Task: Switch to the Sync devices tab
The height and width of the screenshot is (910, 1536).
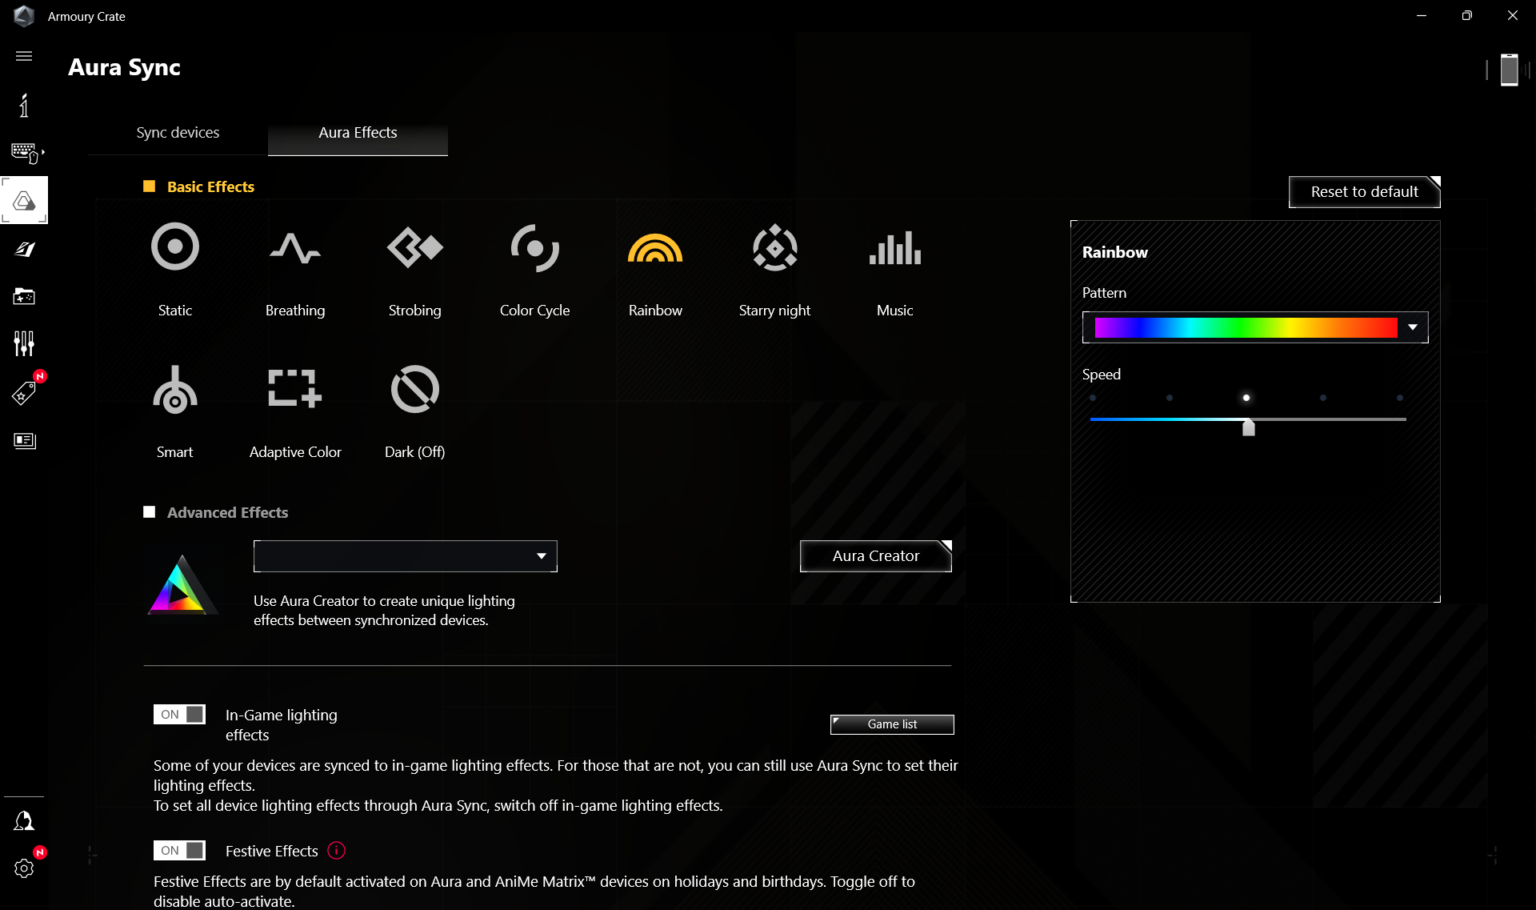Action: pyautogui.click(x=178, y=132)
